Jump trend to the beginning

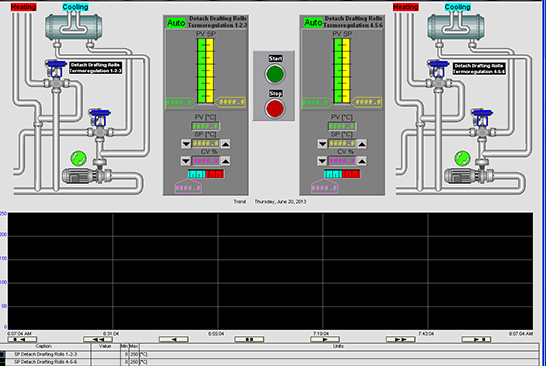22,339
